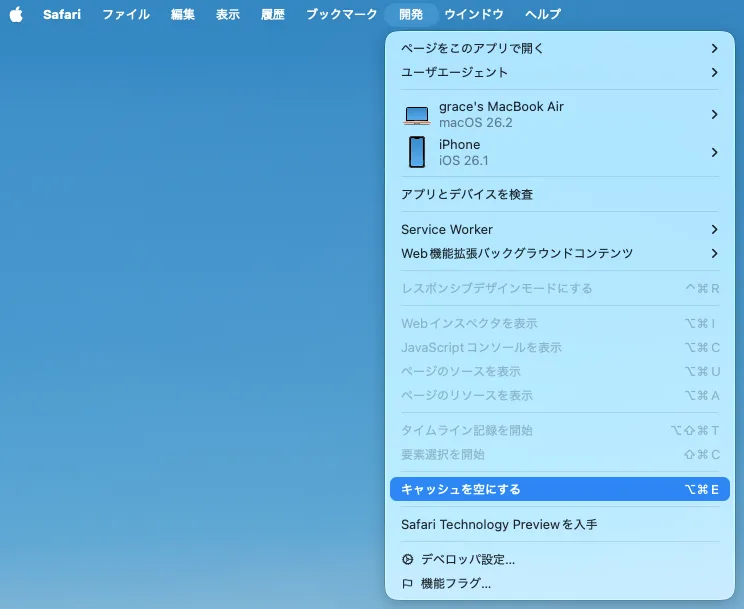
Task: Open the ウインドウ menu
Action: click(474, 14)
